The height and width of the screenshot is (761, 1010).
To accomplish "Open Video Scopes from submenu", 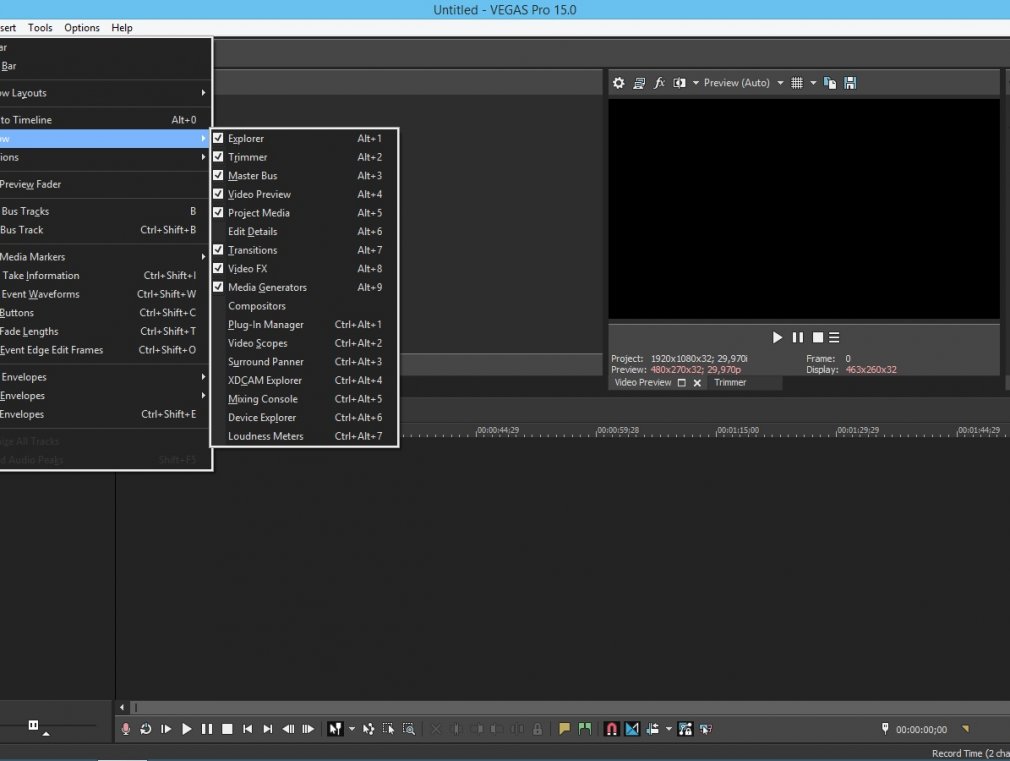I will pyautogui.click(x=304, y=343).
